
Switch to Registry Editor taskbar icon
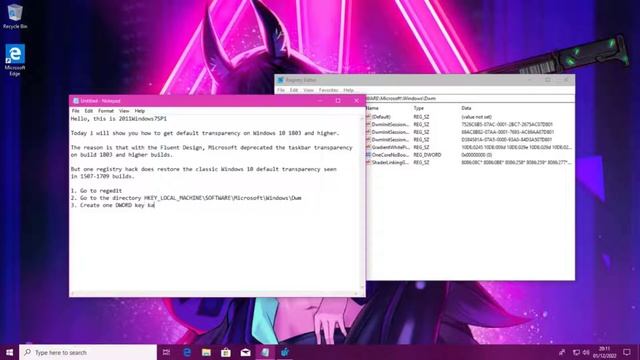tap(285, 352)
